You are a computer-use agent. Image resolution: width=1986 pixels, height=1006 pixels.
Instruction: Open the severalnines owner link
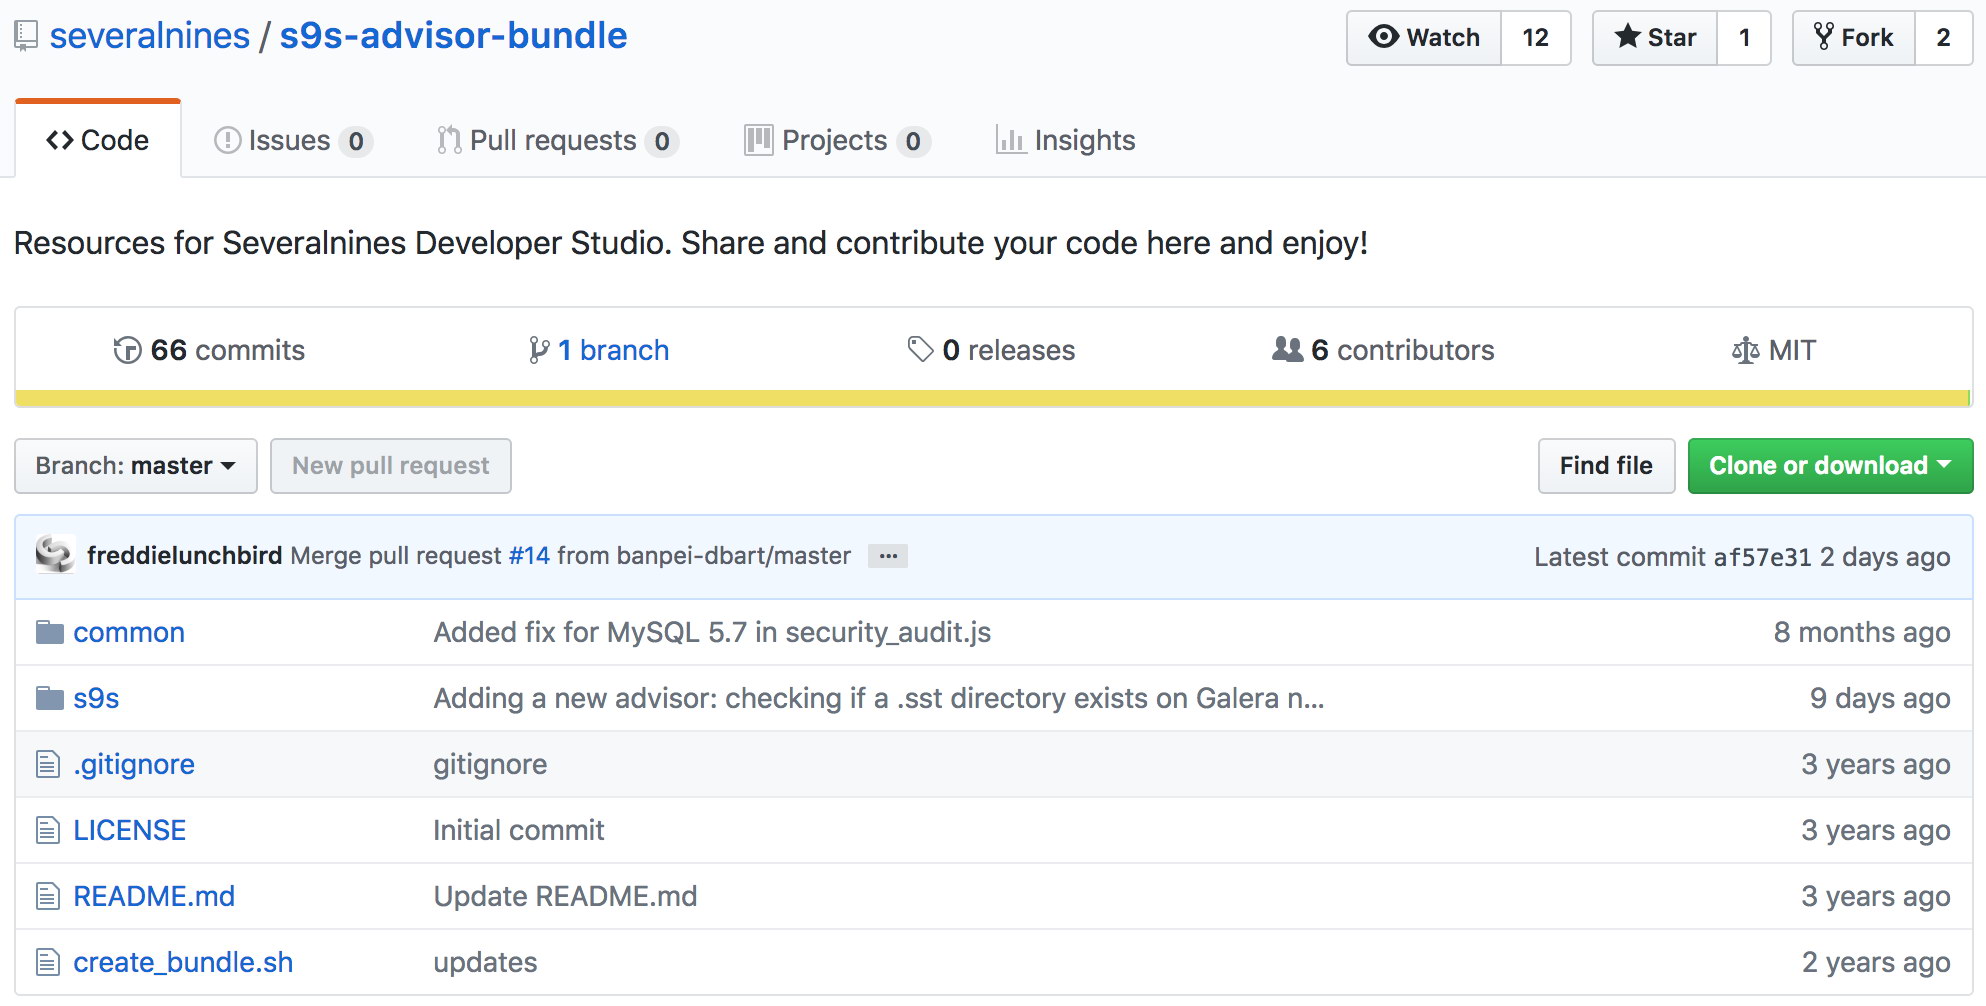[150, 36]
